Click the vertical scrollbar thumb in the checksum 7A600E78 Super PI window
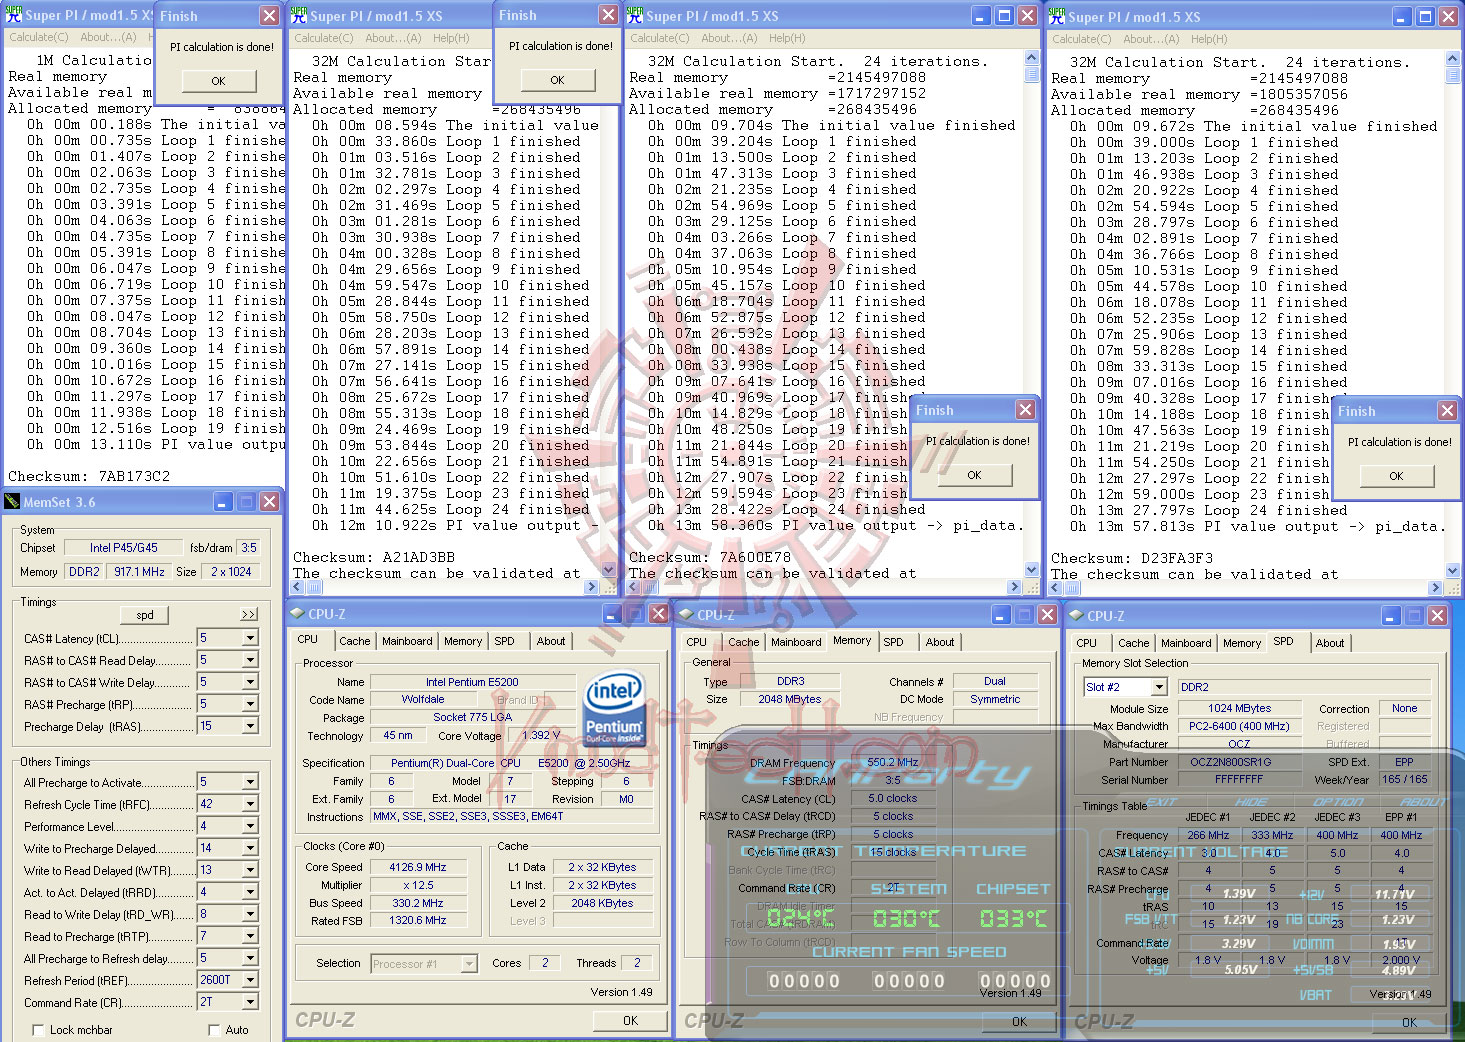Screen dimensions: 1465x1042 pos(1032,76)
